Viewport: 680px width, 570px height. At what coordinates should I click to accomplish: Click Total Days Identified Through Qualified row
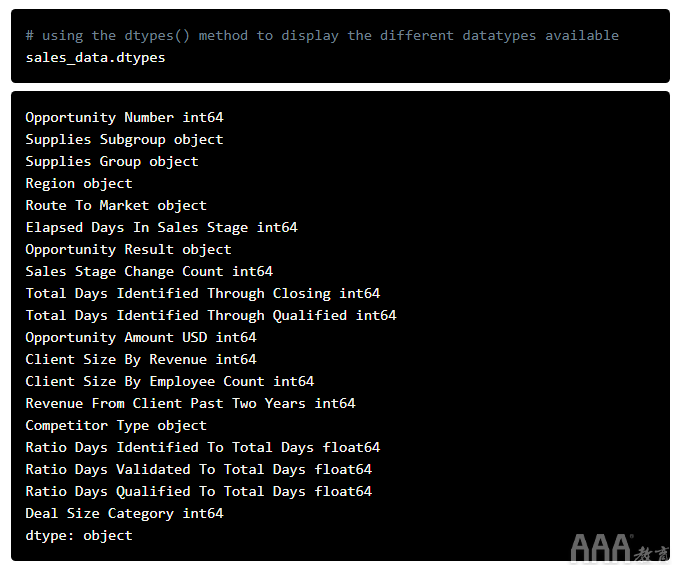point(211,316)
